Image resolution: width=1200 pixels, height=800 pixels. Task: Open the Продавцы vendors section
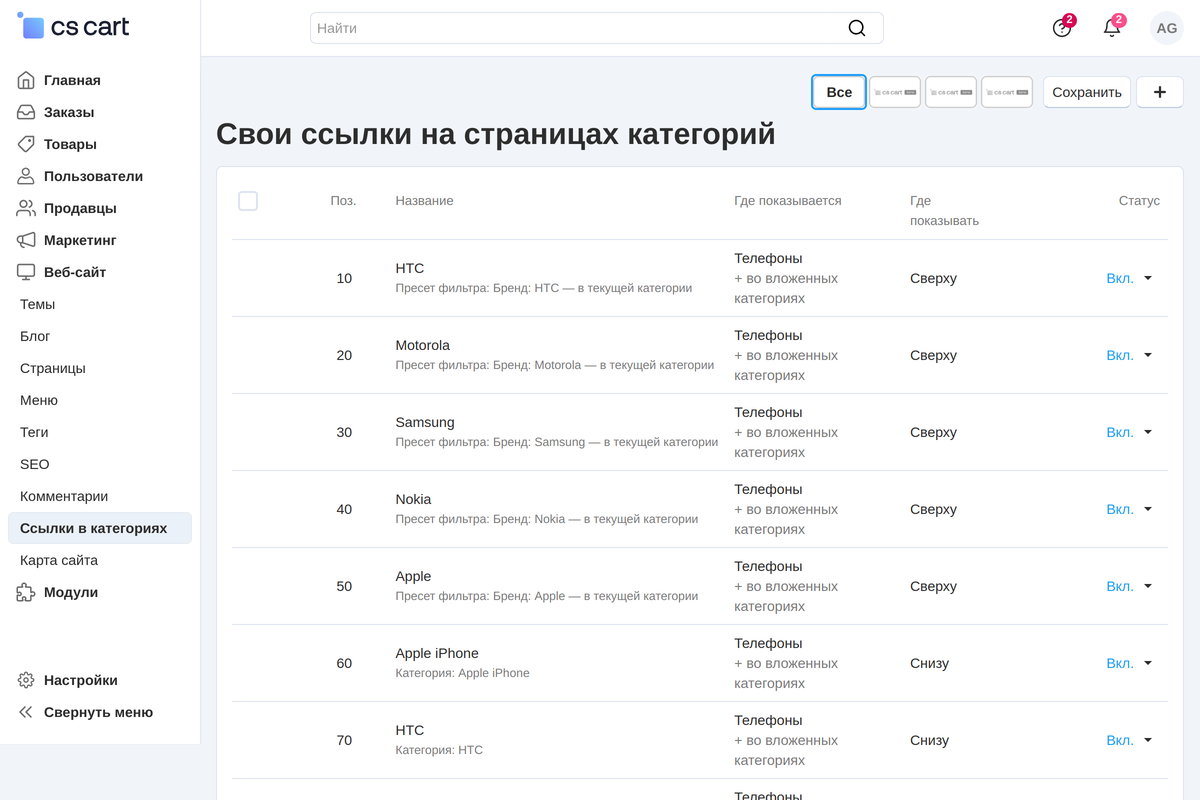[x=80, y=208]
